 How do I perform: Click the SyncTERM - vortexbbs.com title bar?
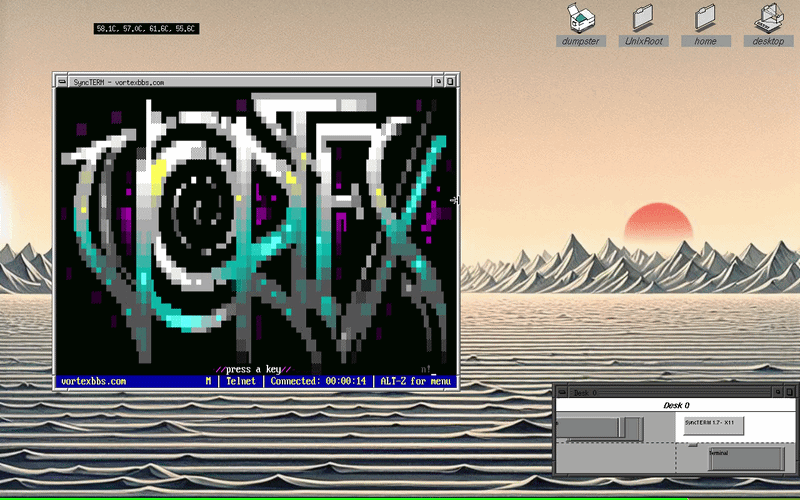tap(250, 82)
